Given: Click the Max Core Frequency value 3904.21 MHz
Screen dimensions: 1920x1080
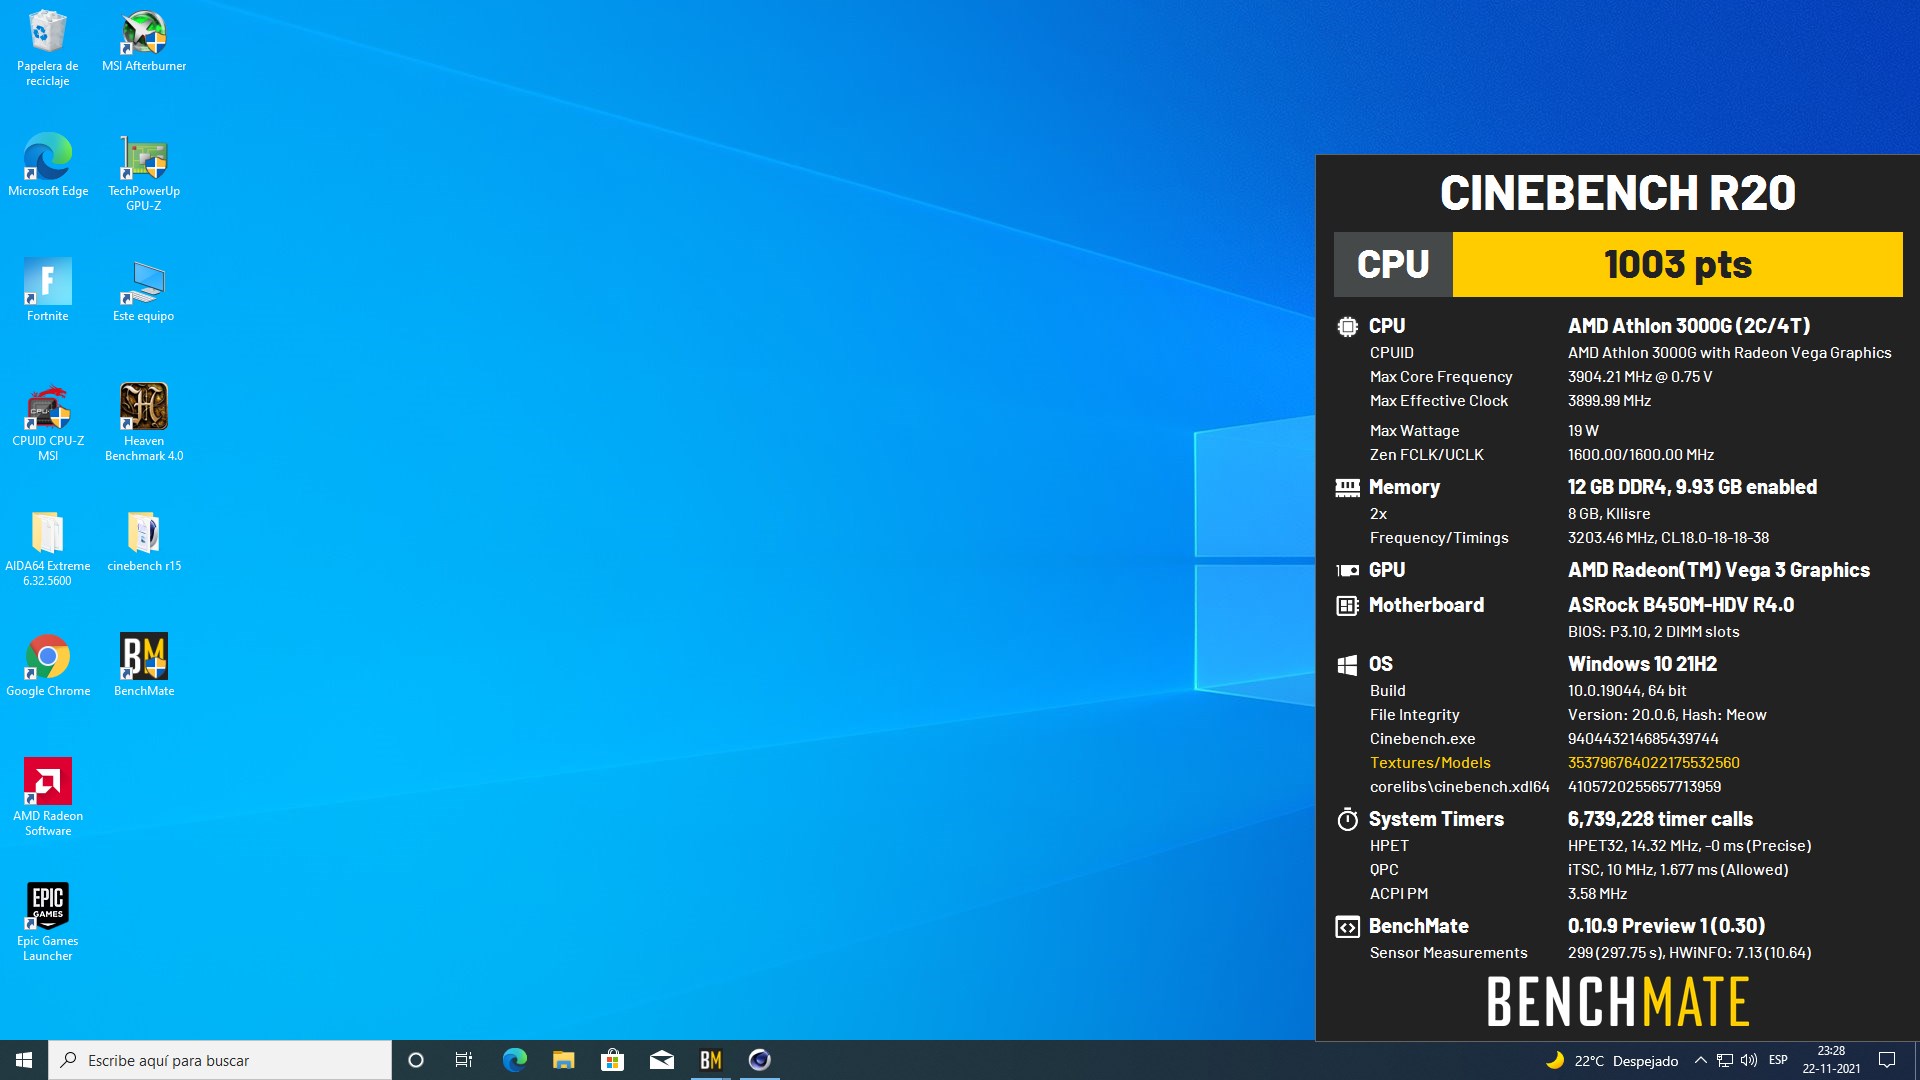Looking at the screenshot, I should (1640, 377).
